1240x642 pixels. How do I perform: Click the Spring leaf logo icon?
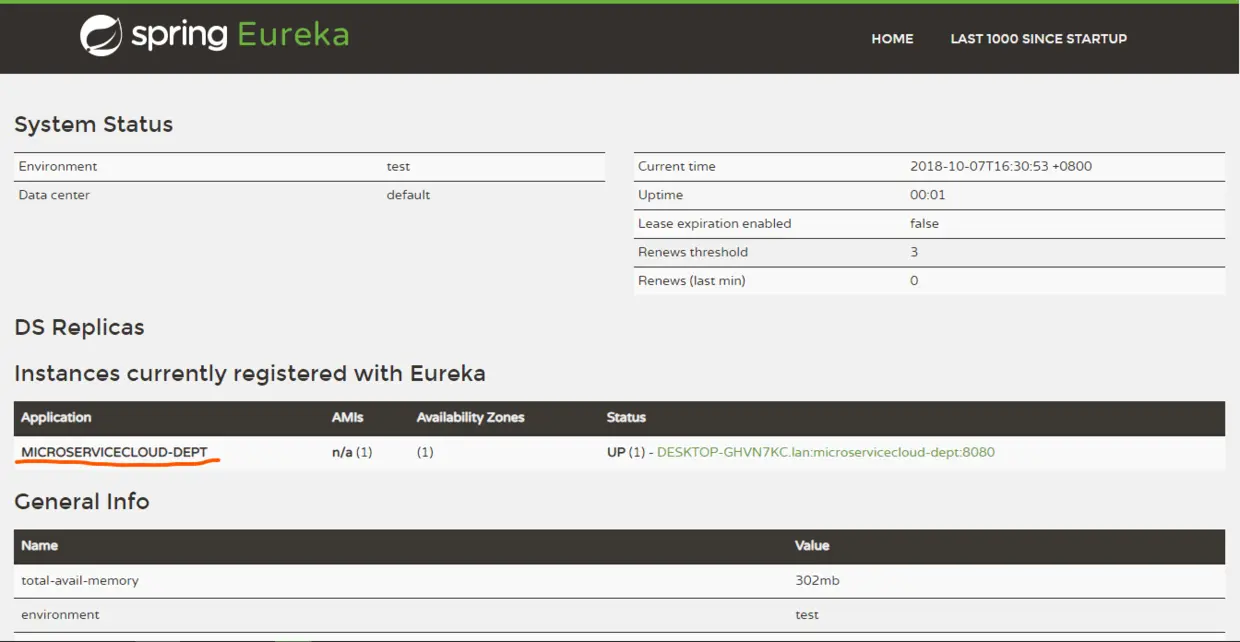pyautogui.click(x=99, y=34)
